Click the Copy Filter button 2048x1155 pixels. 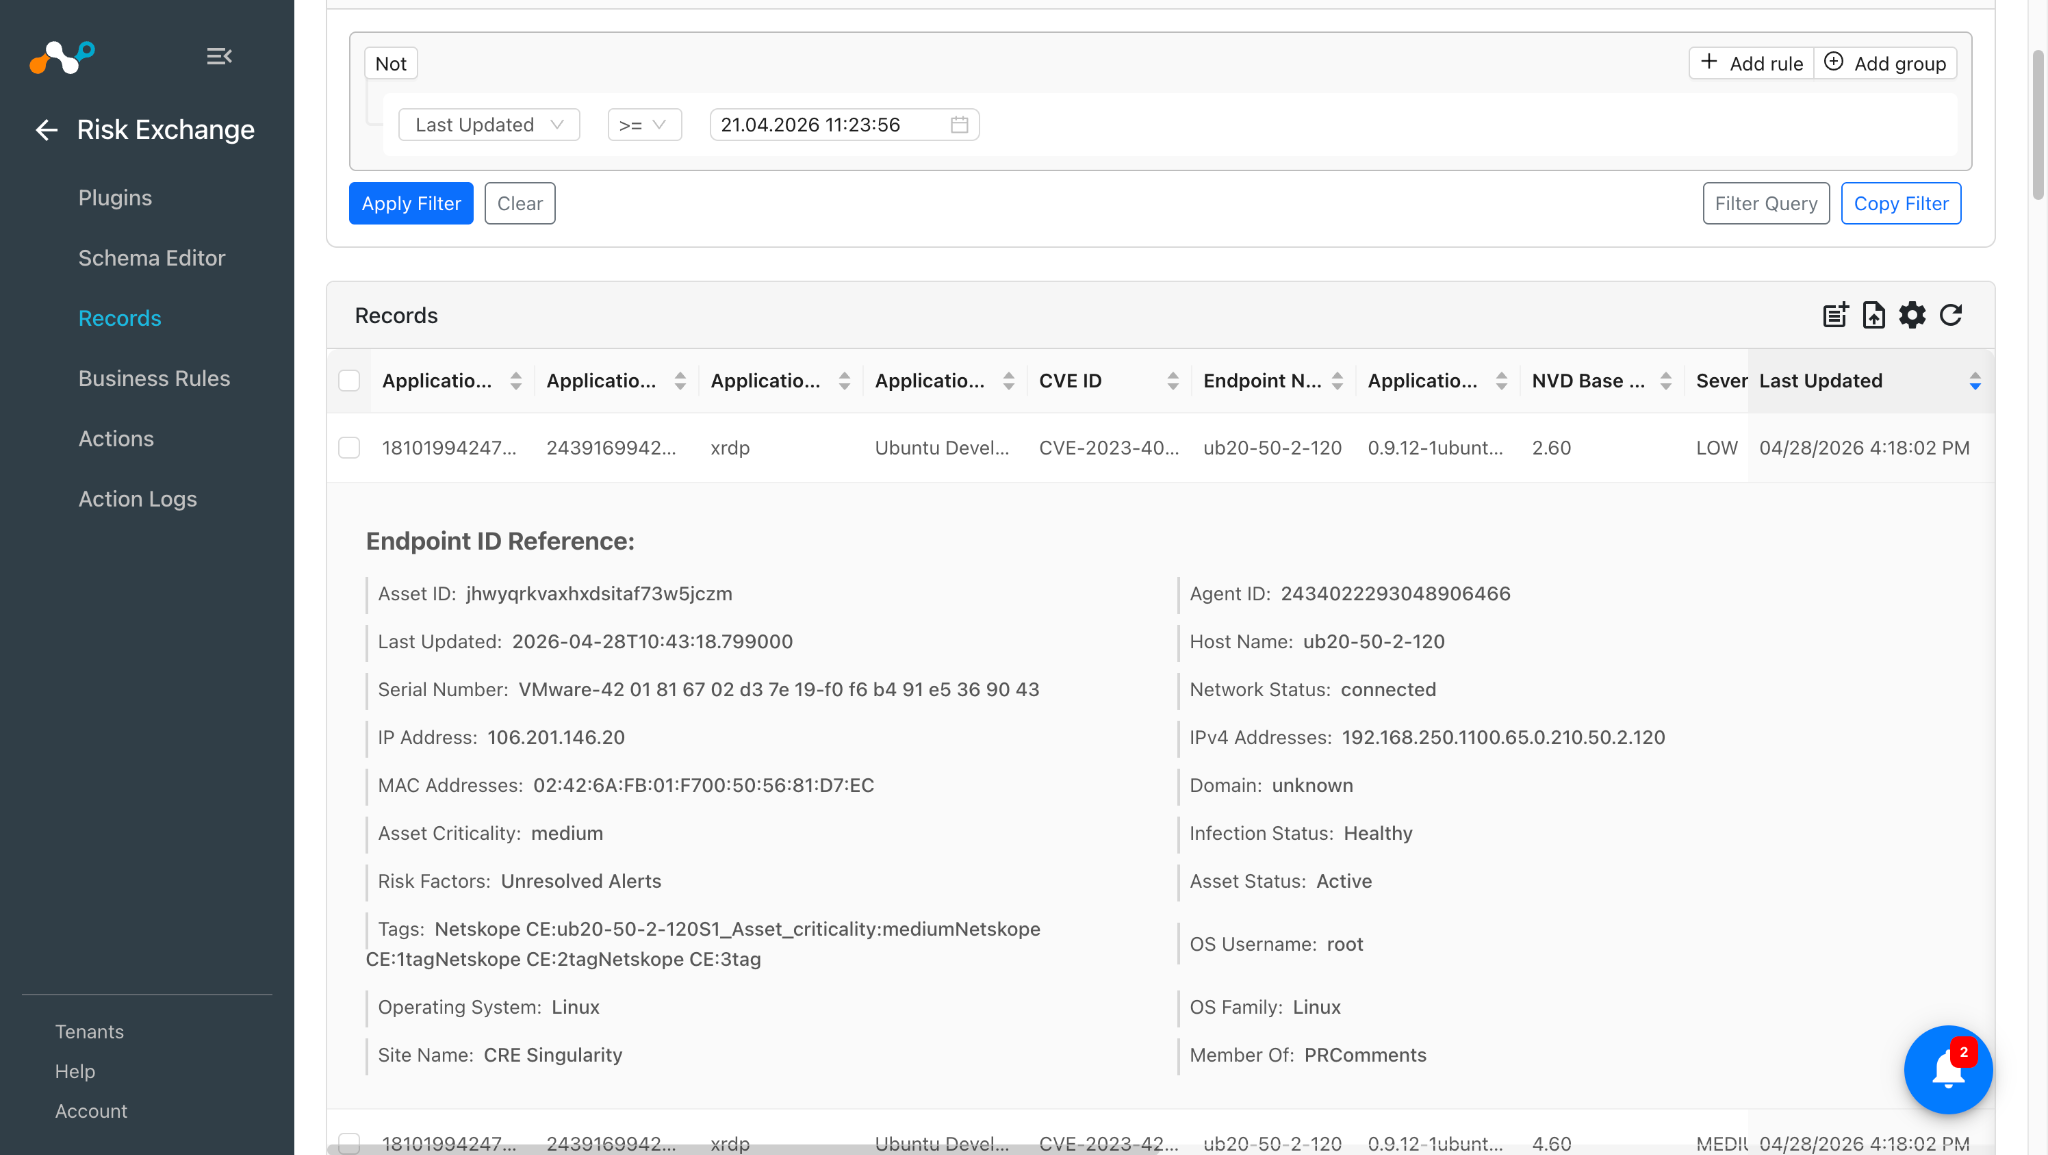coord(1901,203)
